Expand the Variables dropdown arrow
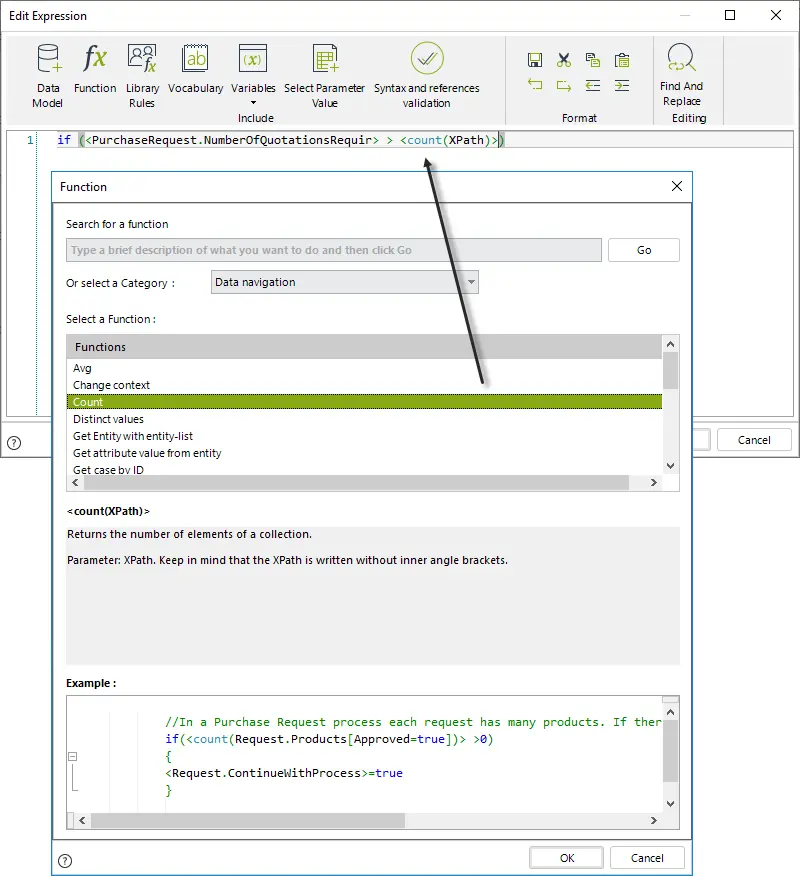The height and width of the screenshot is (876, 800). (253, 103)
